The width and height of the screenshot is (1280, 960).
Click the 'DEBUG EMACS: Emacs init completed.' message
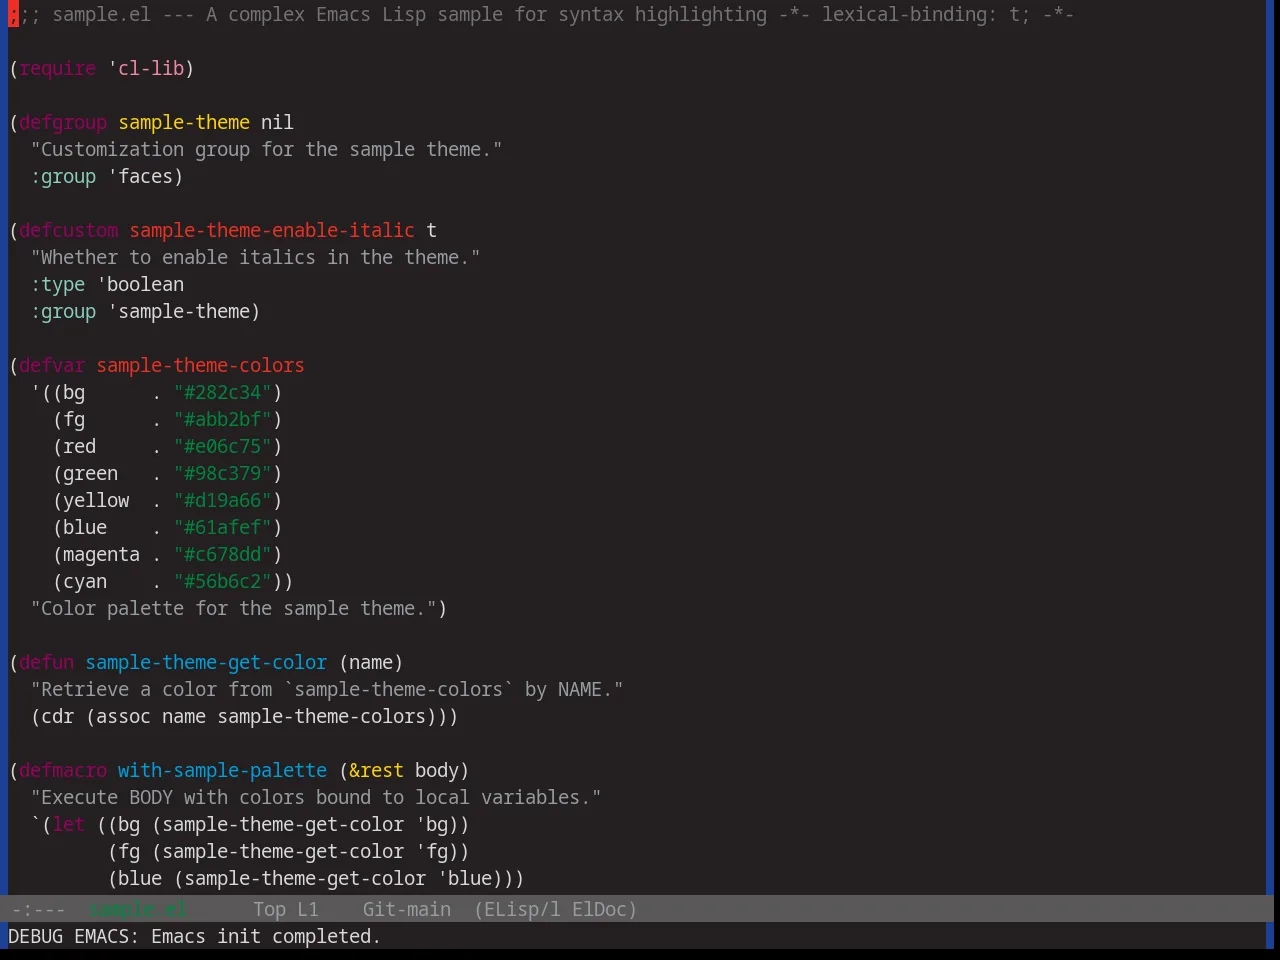pyautogui.click(x=194, y=936)
